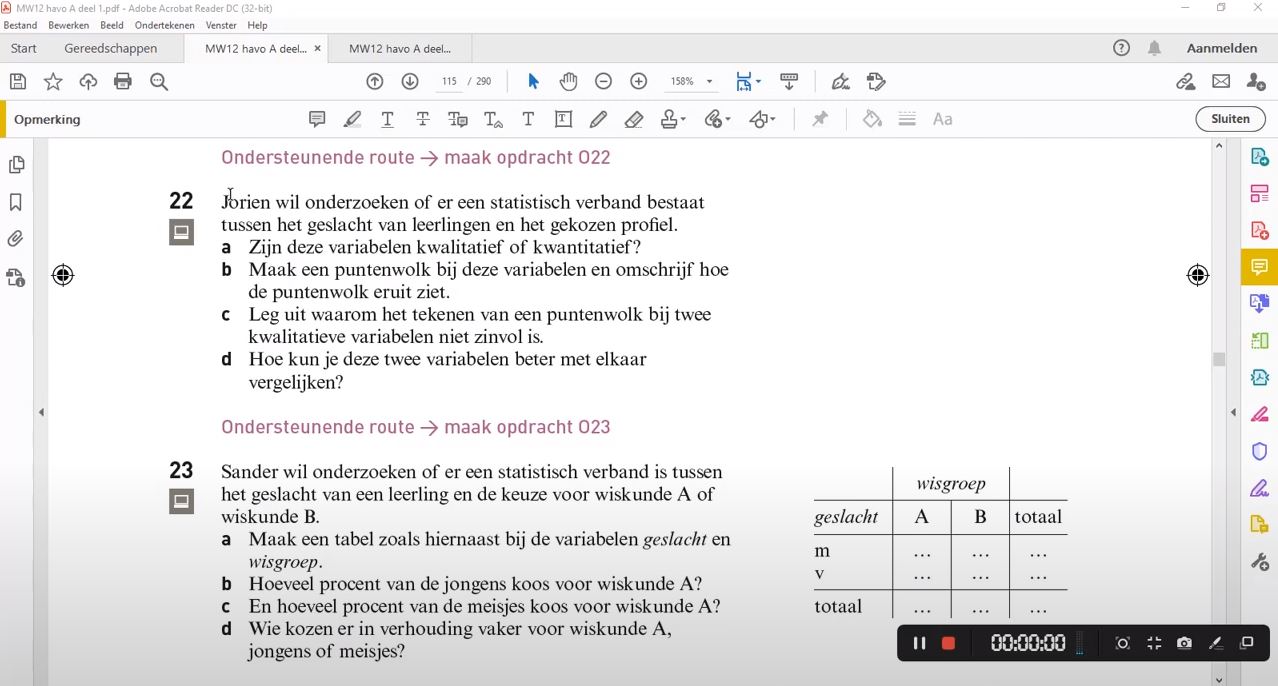1278x686 pixels.
Task: Open the yellow comment tool in right pane
Action: pyautogui.click(x=1259, y=267)
